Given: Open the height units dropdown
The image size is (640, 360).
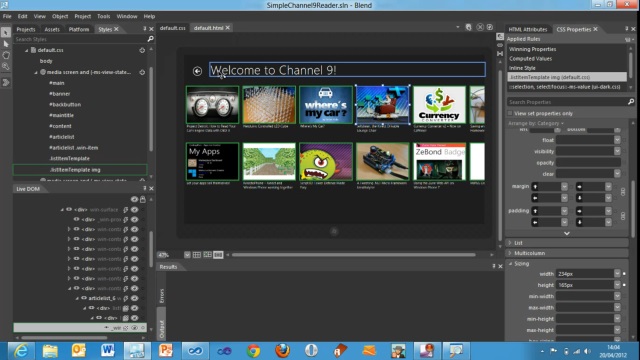Looking at the screenshot, I should [x=617, y=285].
